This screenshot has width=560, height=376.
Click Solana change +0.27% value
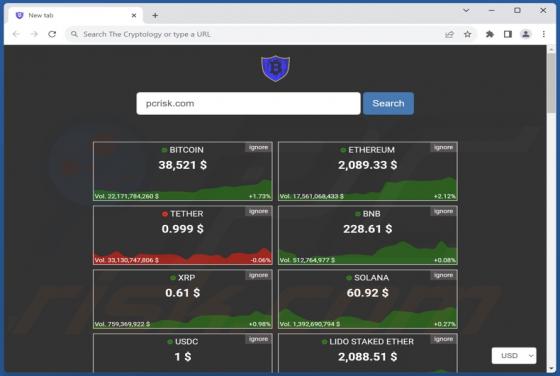pos(445,324)
